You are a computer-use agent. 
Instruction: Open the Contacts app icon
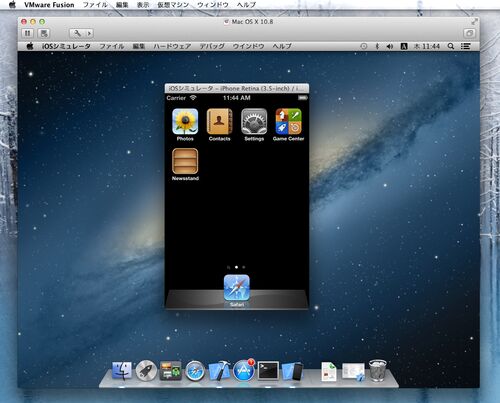219,122
